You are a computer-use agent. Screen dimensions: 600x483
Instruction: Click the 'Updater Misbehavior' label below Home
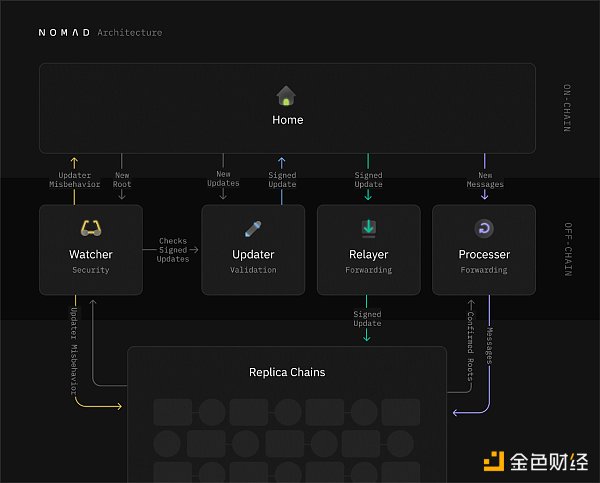point(74,180)
